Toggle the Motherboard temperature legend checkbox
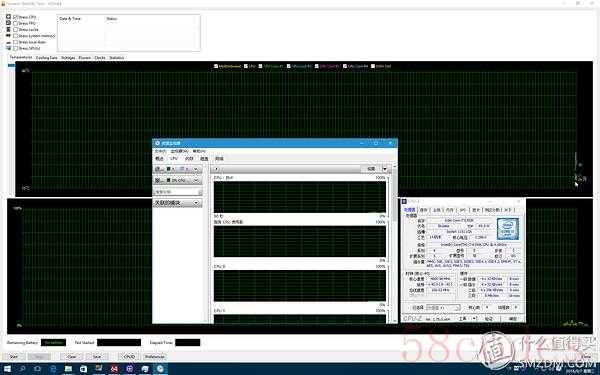 tap(216, 66)
